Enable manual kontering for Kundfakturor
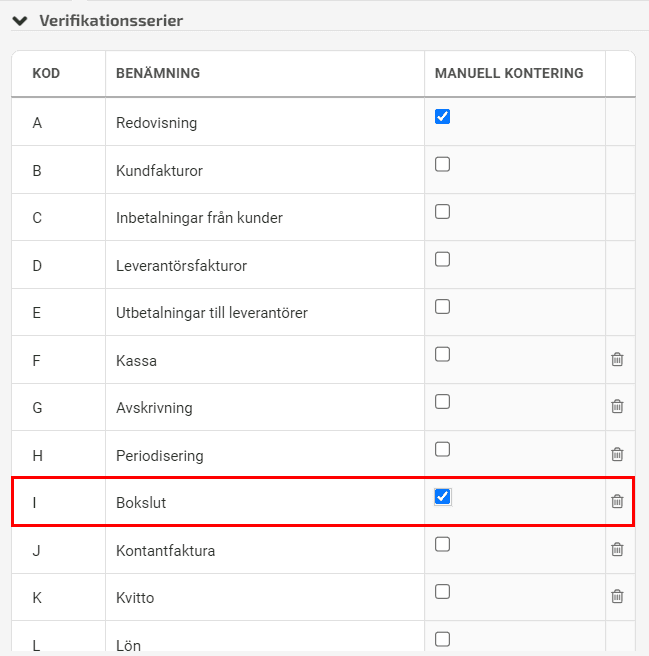The image size is (649, 656). (442, 164)
